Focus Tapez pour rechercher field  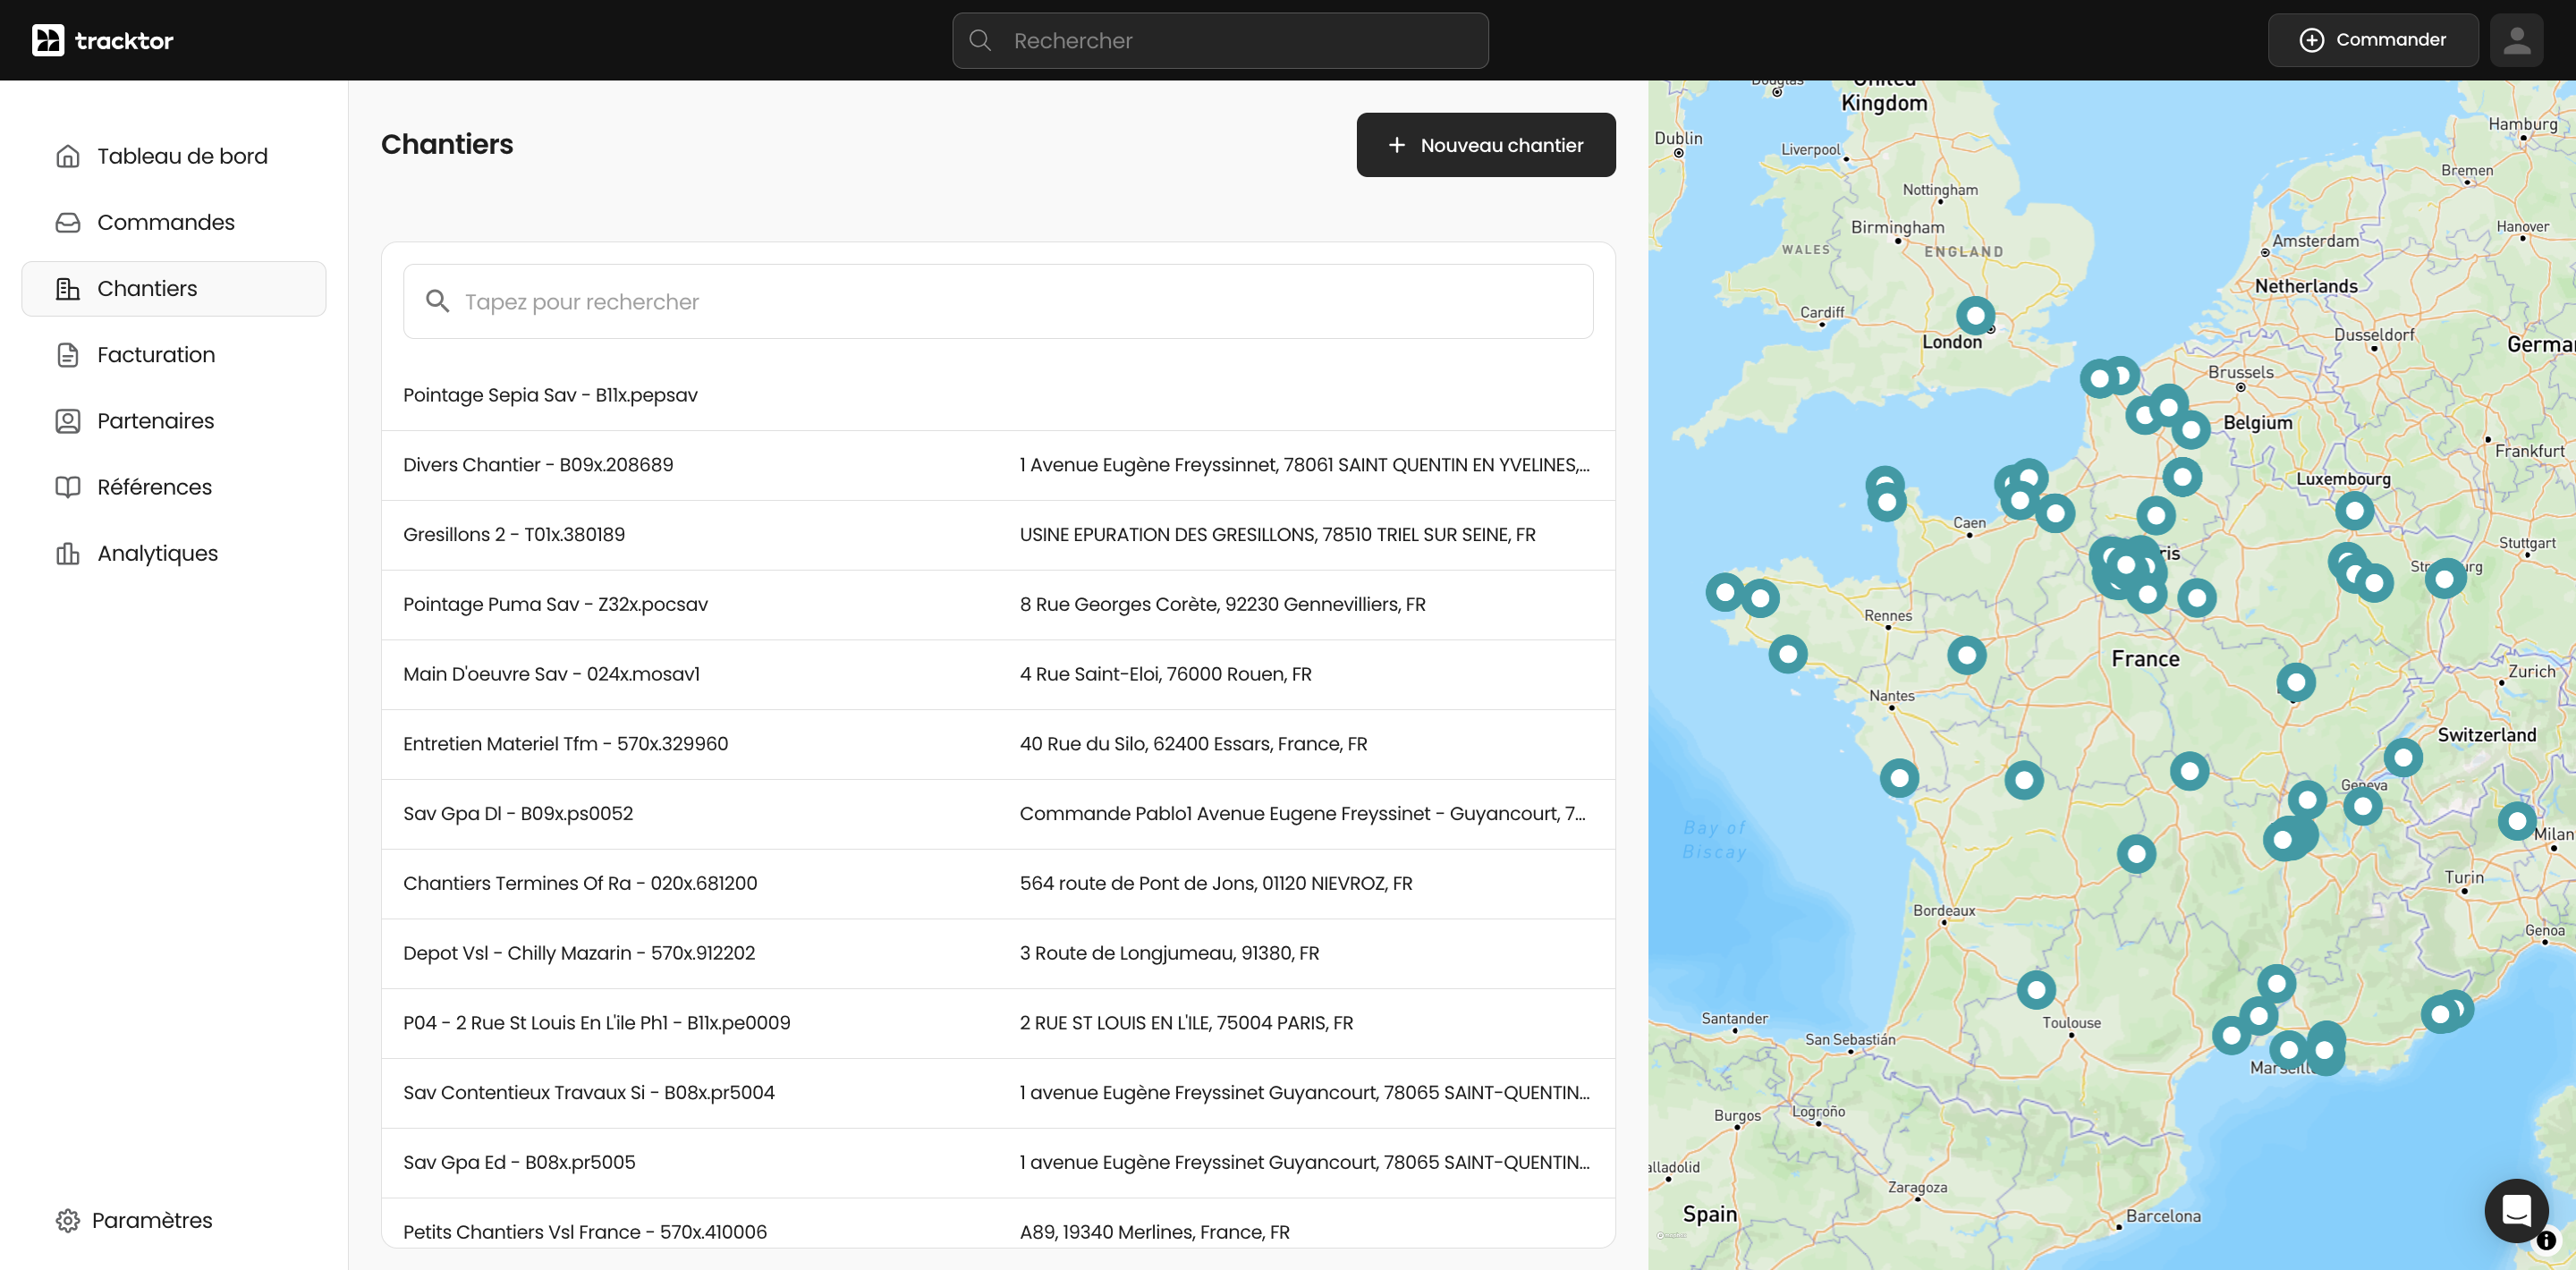[x=998, y=301]
